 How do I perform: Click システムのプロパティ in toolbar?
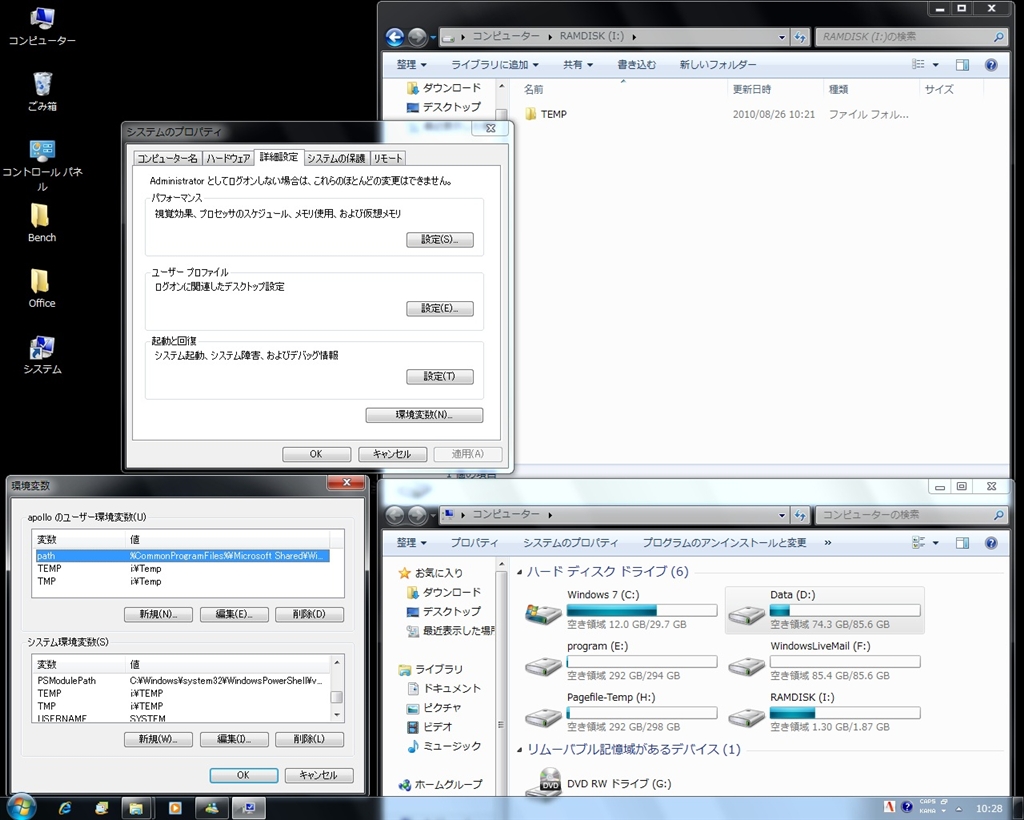tap(570, 543)
